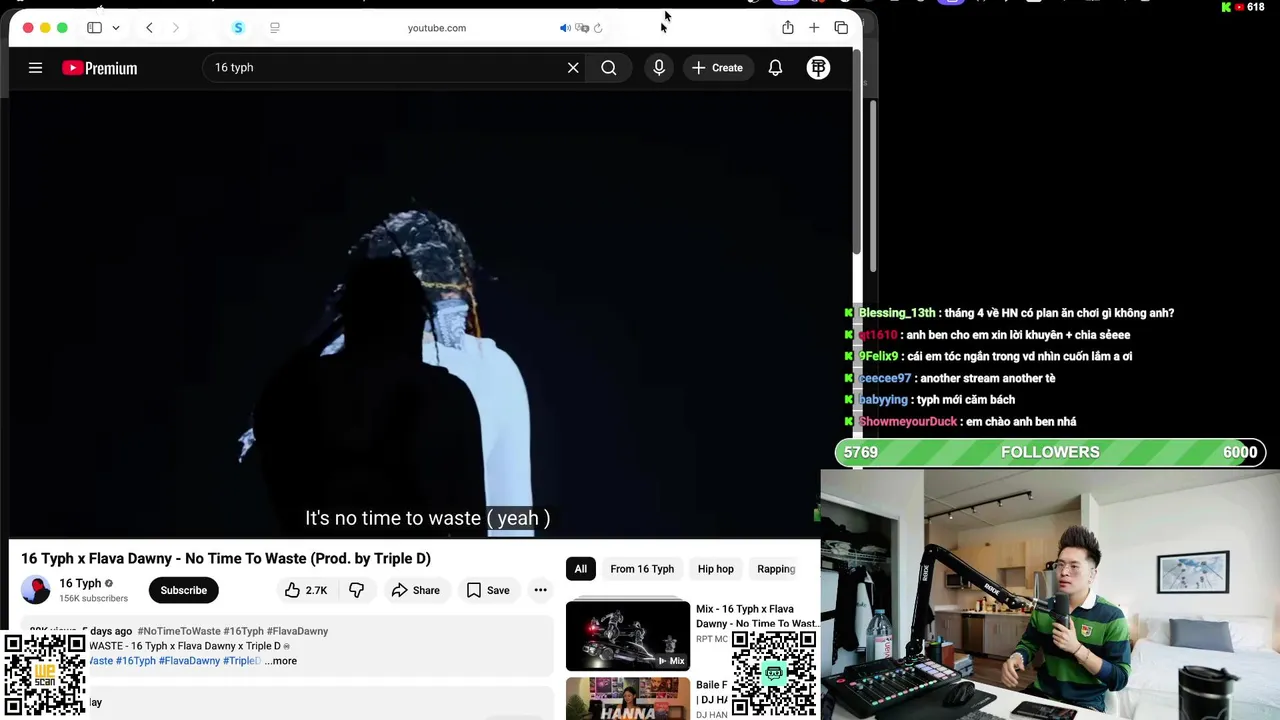Click the blue S extension icon
The width and height of the screenshot is (1280, 720).
[x=238, y=28]
